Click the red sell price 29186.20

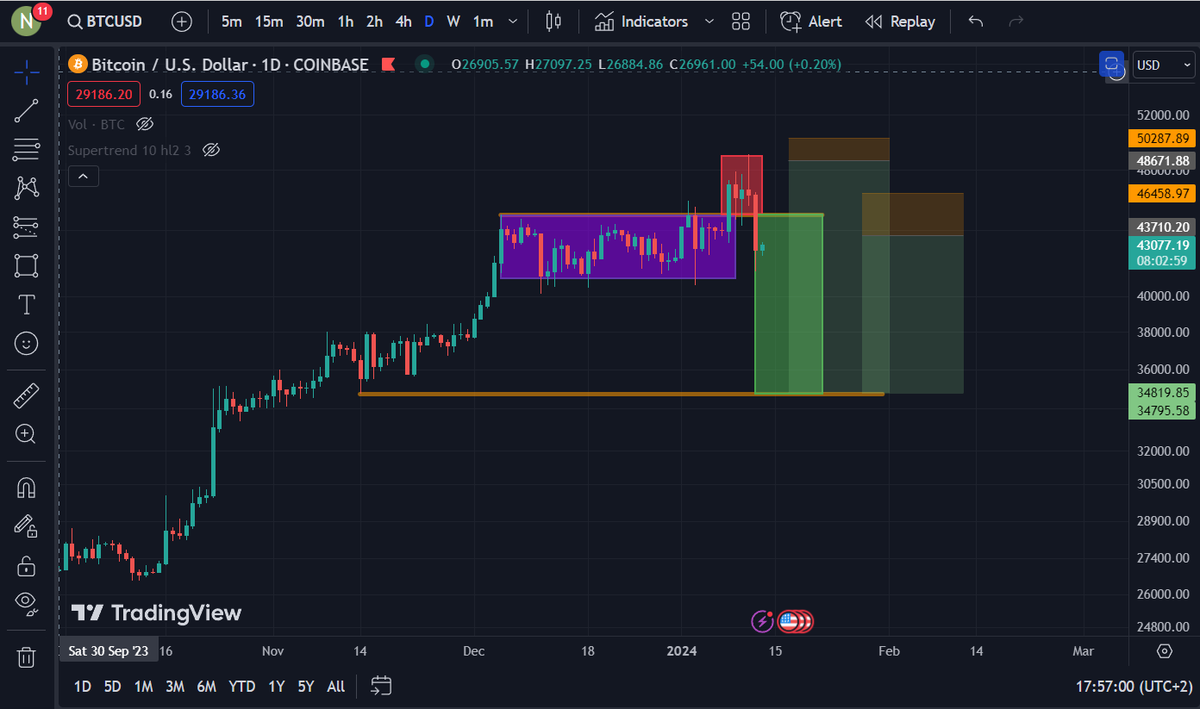104,95
